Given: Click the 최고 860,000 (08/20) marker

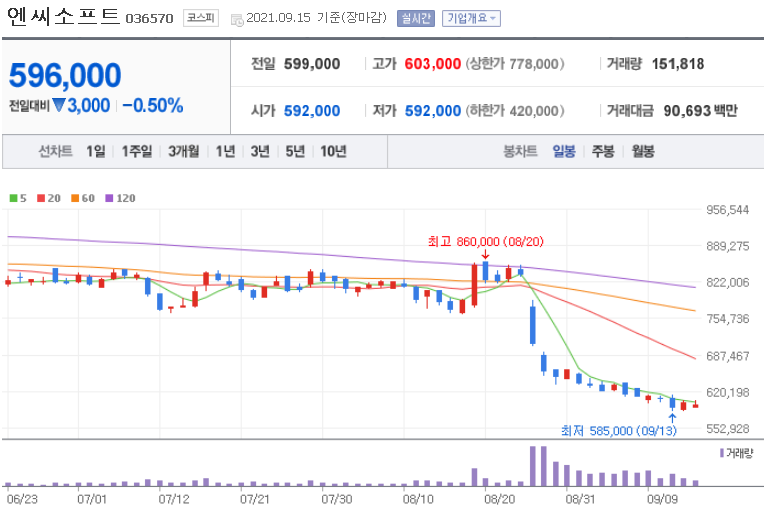Looking at the screenshot, I should pos(485,241).
